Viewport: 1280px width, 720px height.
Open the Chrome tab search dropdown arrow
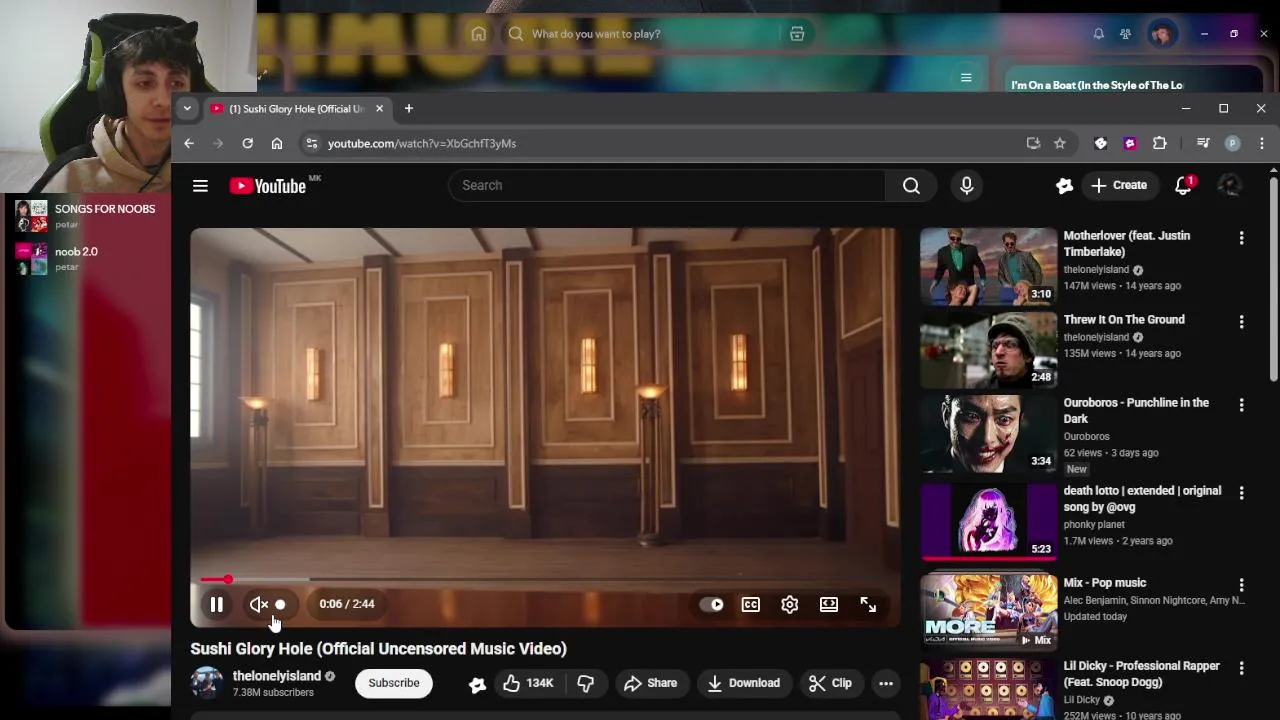click(187, 108)
